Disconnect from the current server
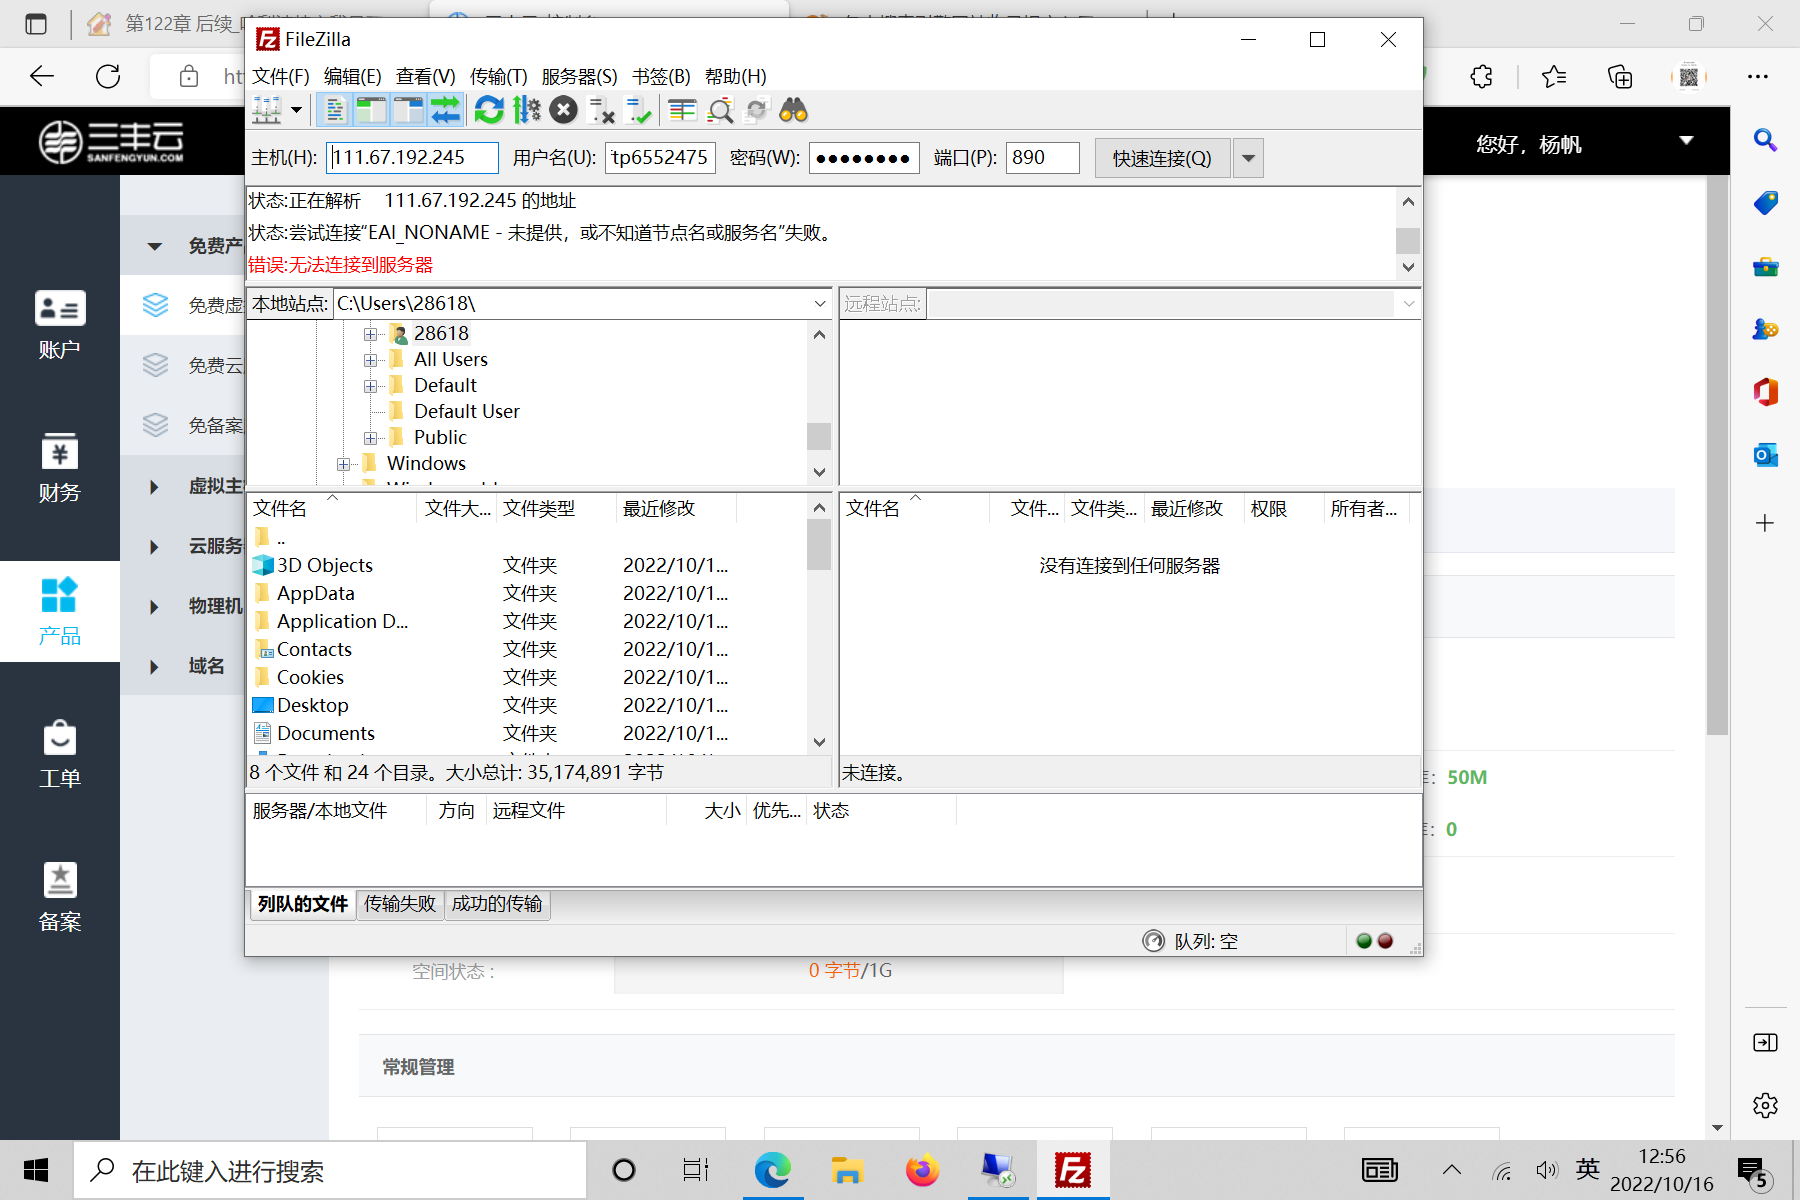 (x=601, y=110)
